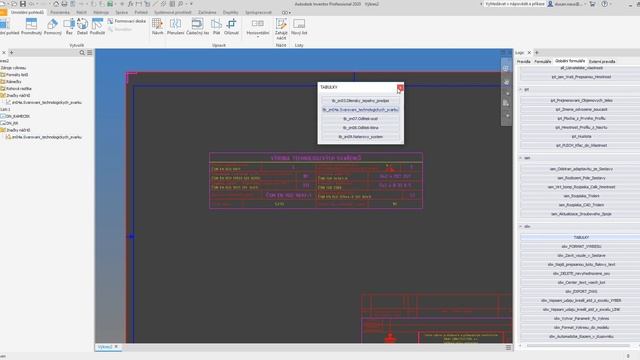Viewport: 640px width, 360px height.
Task: Run the TABULKY global form
Action: click(x=581, y=237)
